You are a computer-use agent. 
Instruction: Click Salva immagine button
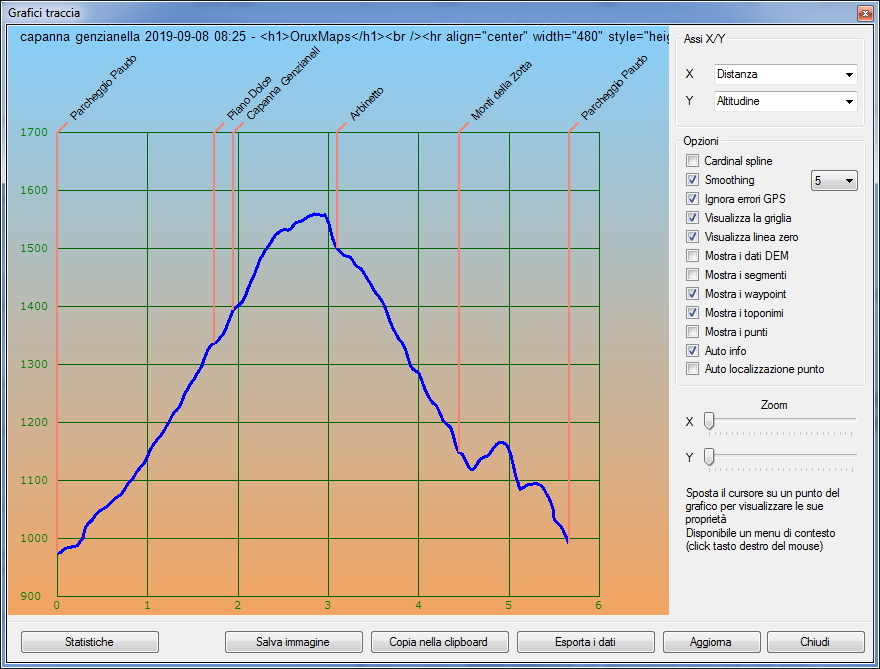coord(293,642)
